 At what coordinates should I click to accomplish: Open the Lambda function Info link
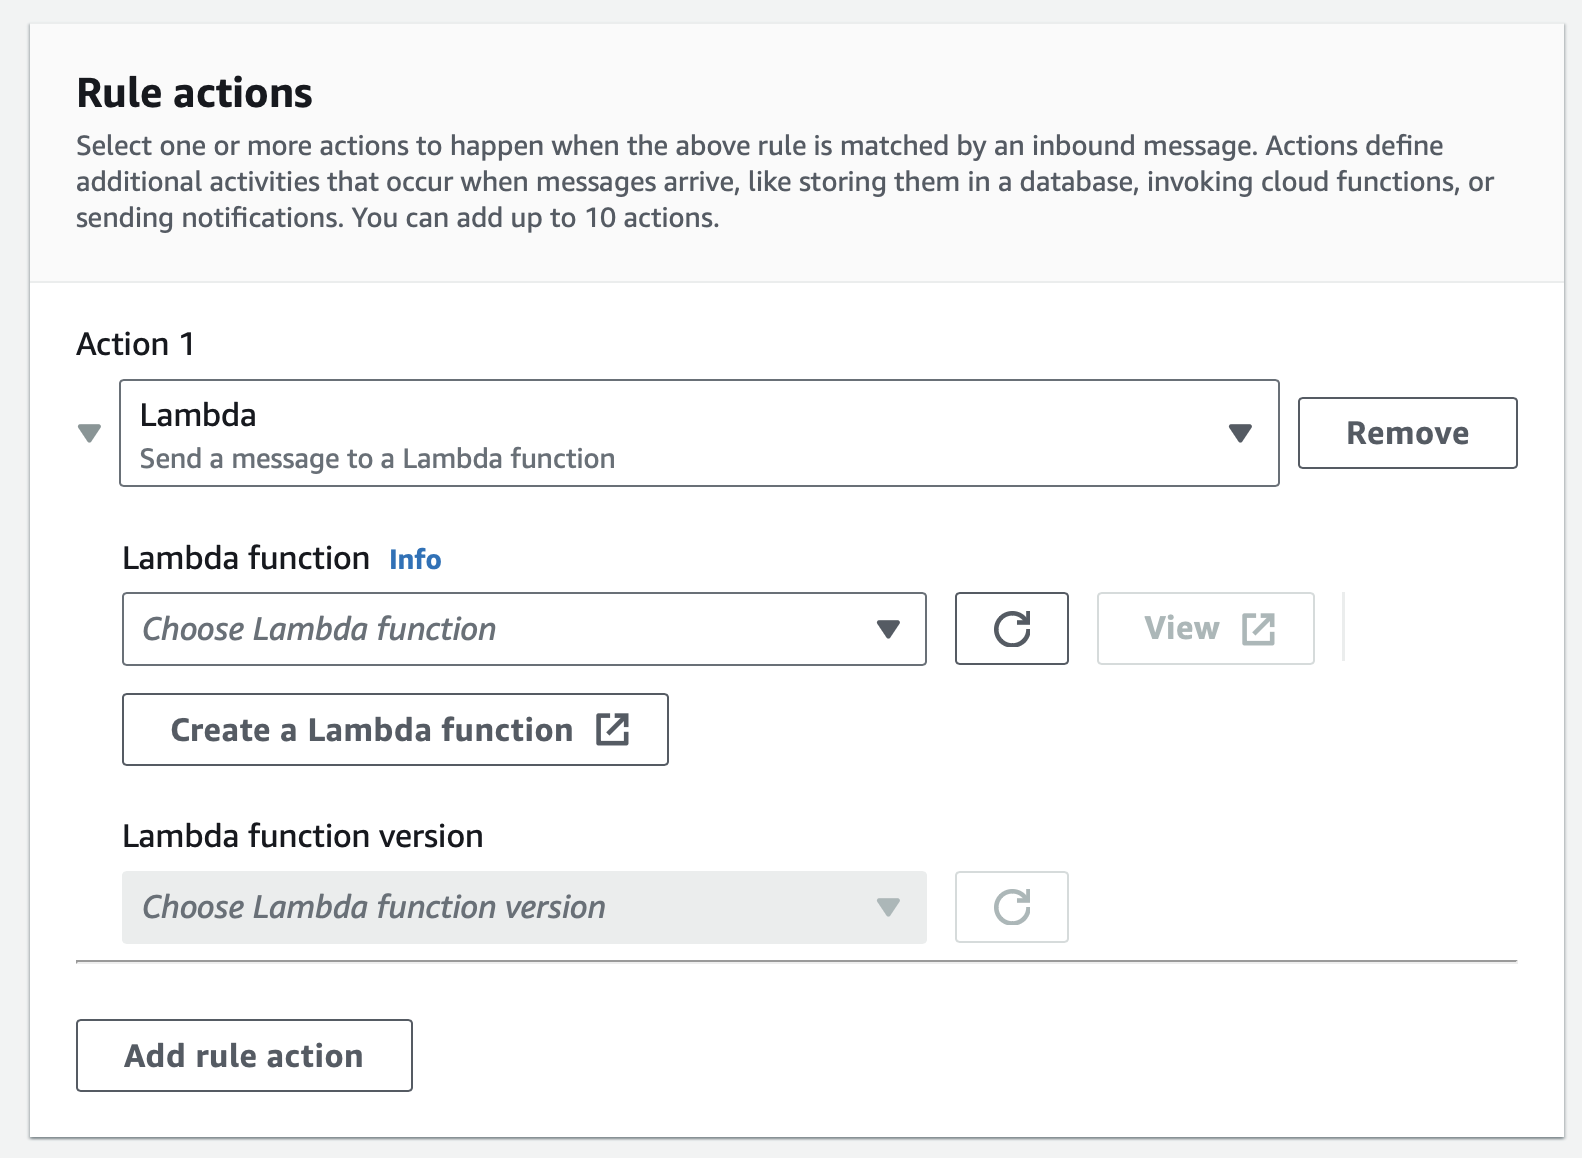tap(415, 559)
